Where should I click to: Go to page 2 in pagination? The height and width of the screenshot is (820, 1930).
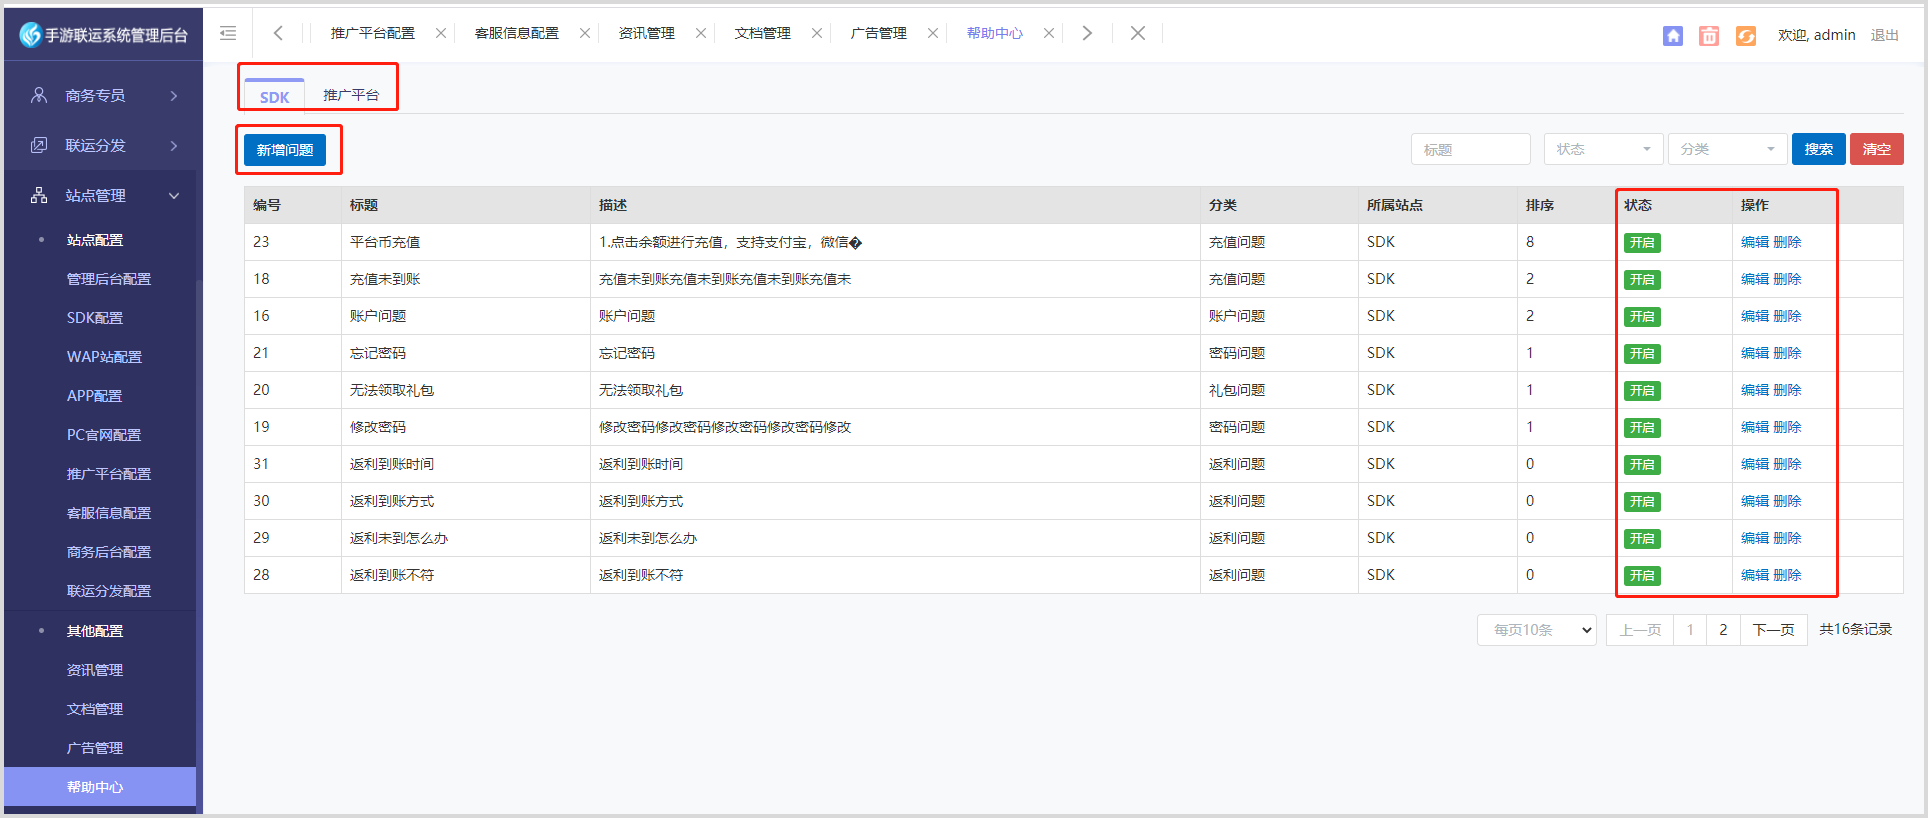[x=1723, y=630]
